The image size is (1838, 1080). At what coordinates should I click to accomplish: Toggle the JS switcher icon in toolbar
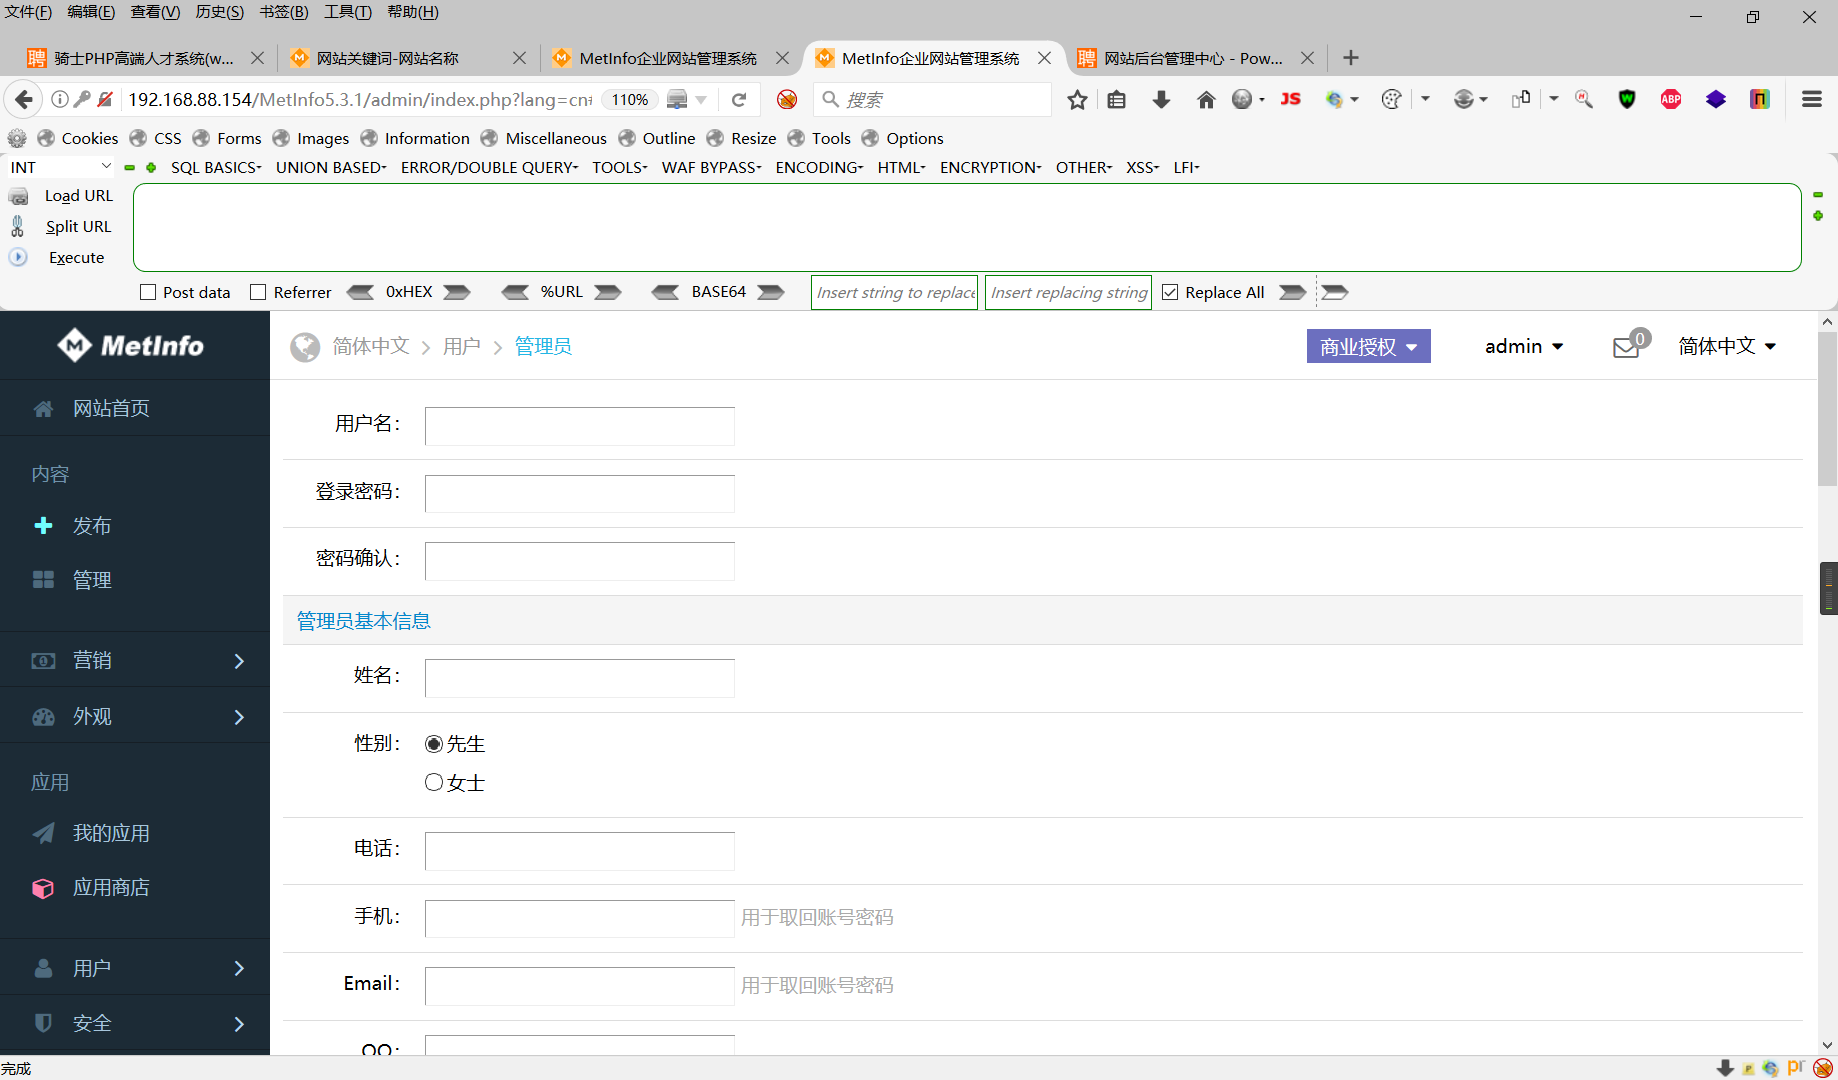pyautogui.click(x=1290, y=99)
